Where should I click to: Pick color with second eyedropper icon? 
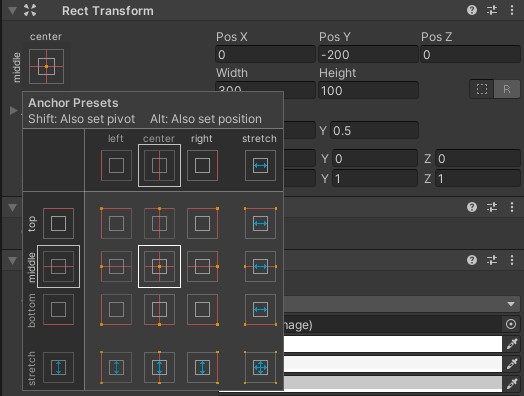512,364
